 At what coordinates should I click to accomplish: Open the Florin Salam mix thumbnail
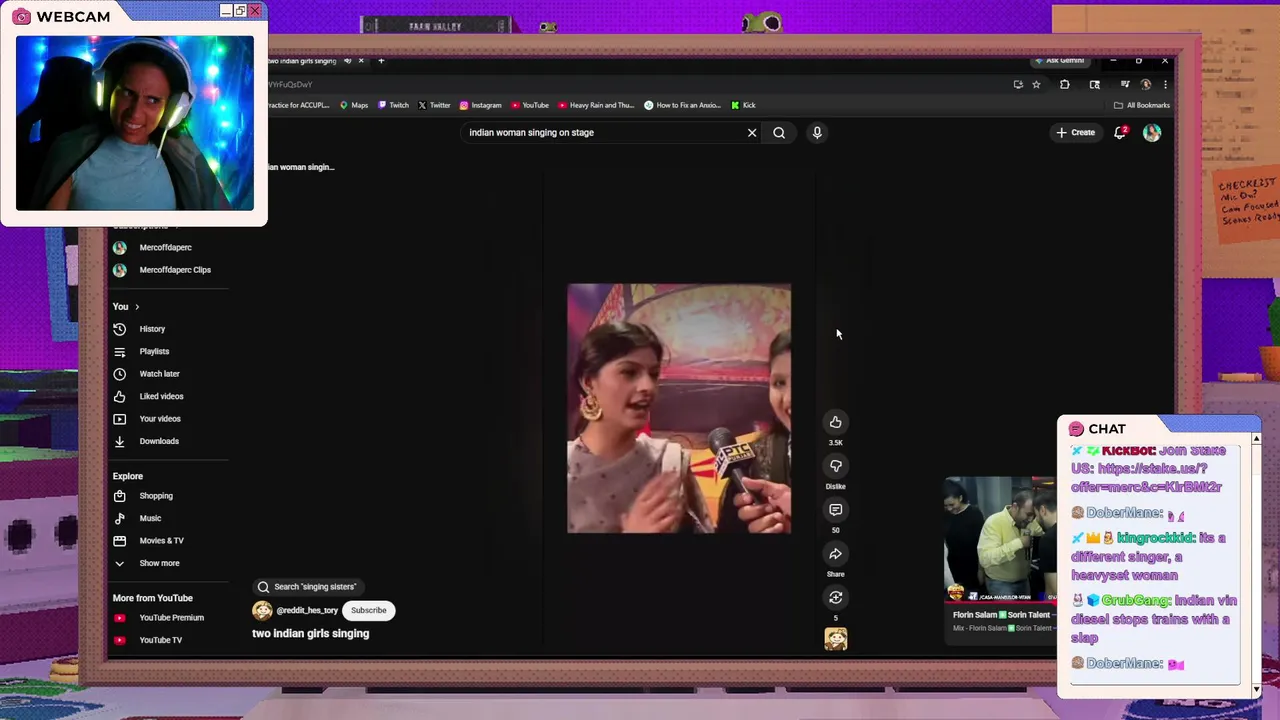[x=999, y=540]
